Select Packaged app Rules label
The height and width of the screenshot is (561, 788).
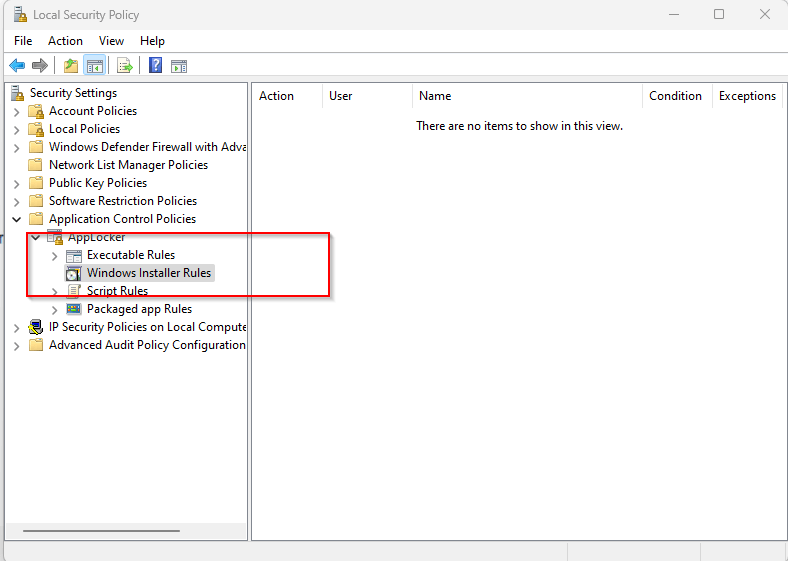[139, 309]
